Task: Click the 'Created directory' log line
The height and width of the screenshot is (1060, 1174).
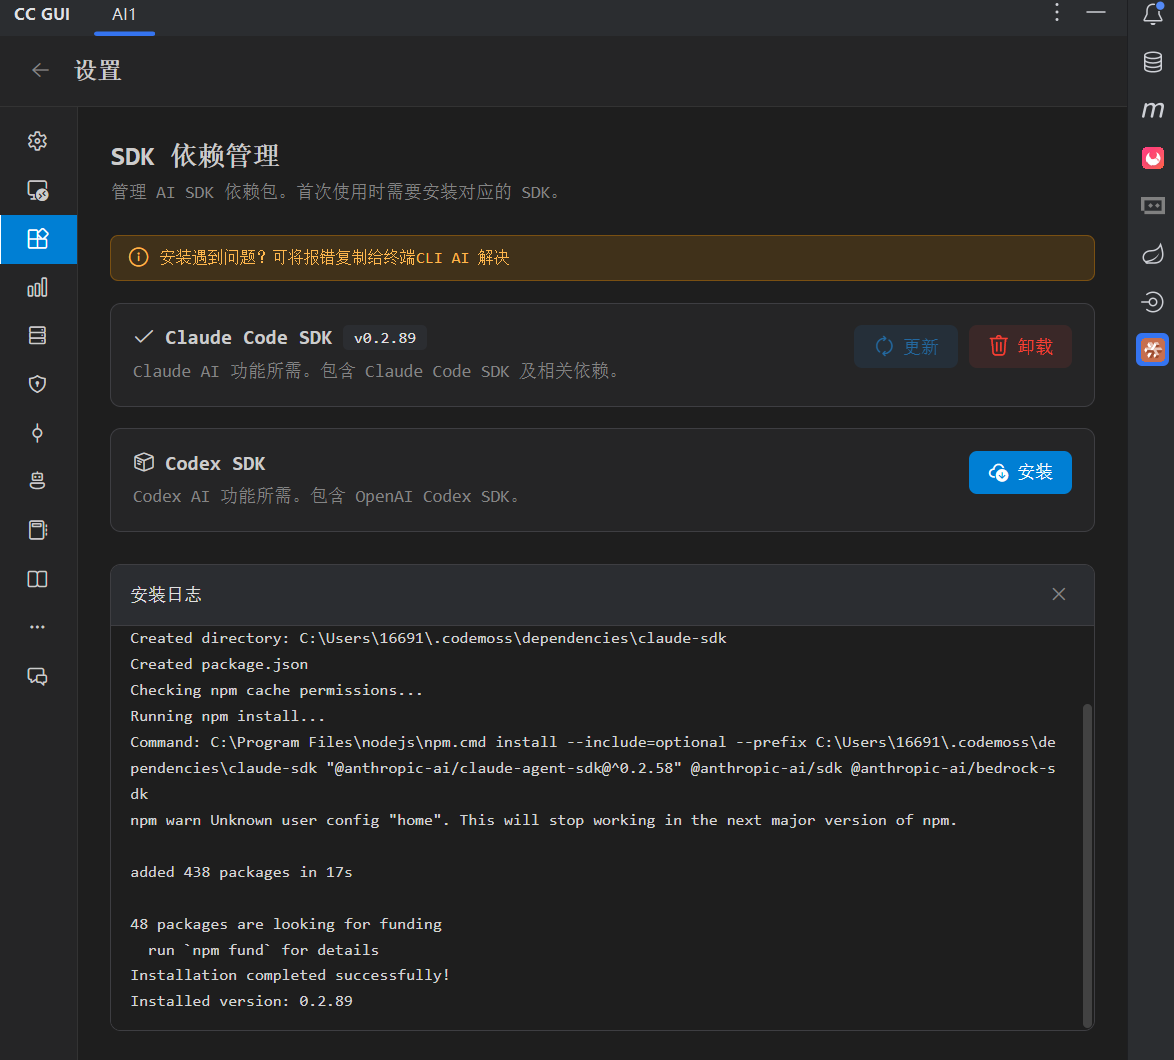Action: (428, 638)
